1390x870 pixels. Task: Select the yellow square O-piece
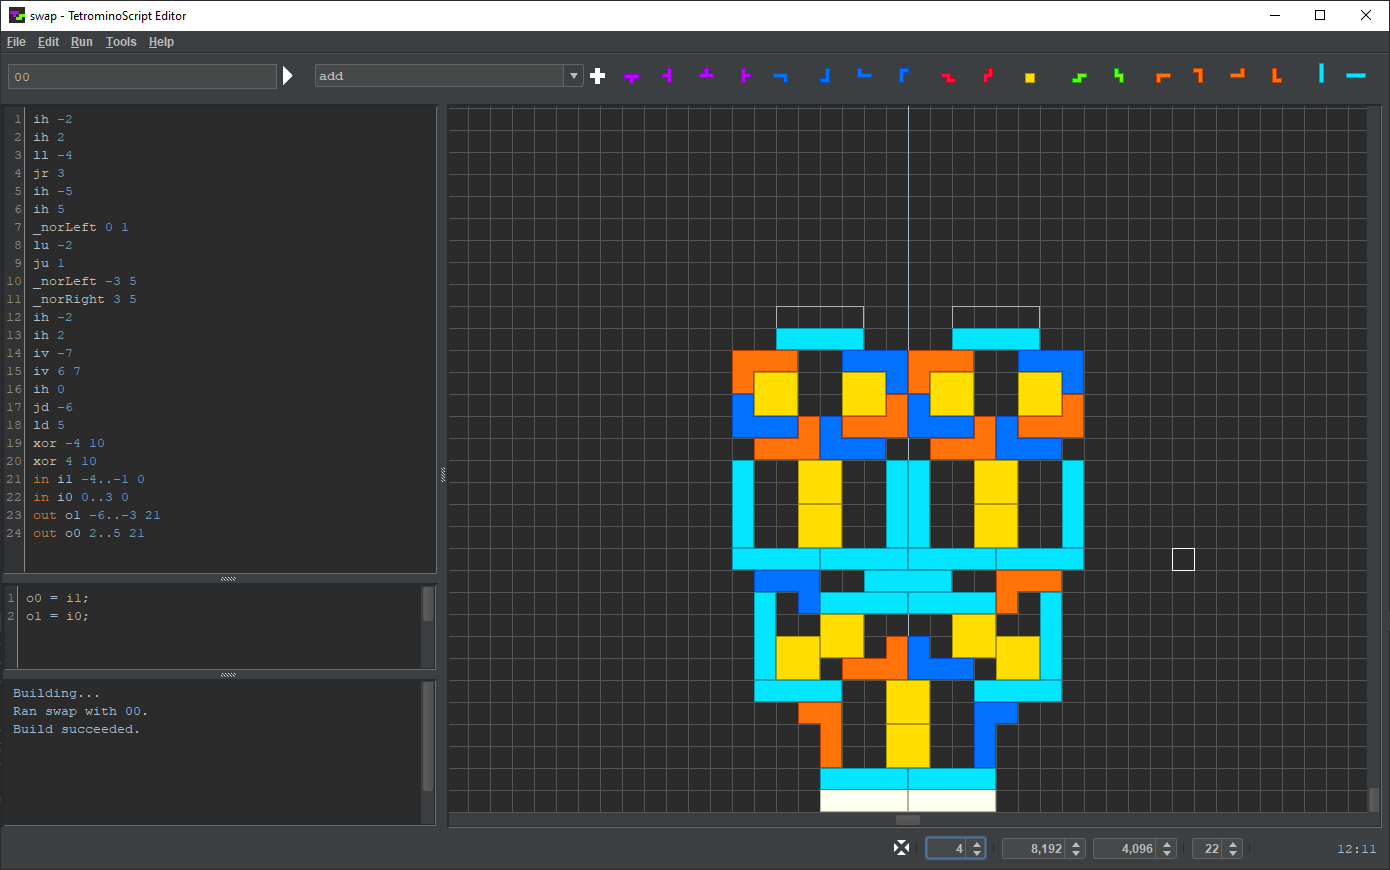pyautogui.click(x=1030, y=78)
